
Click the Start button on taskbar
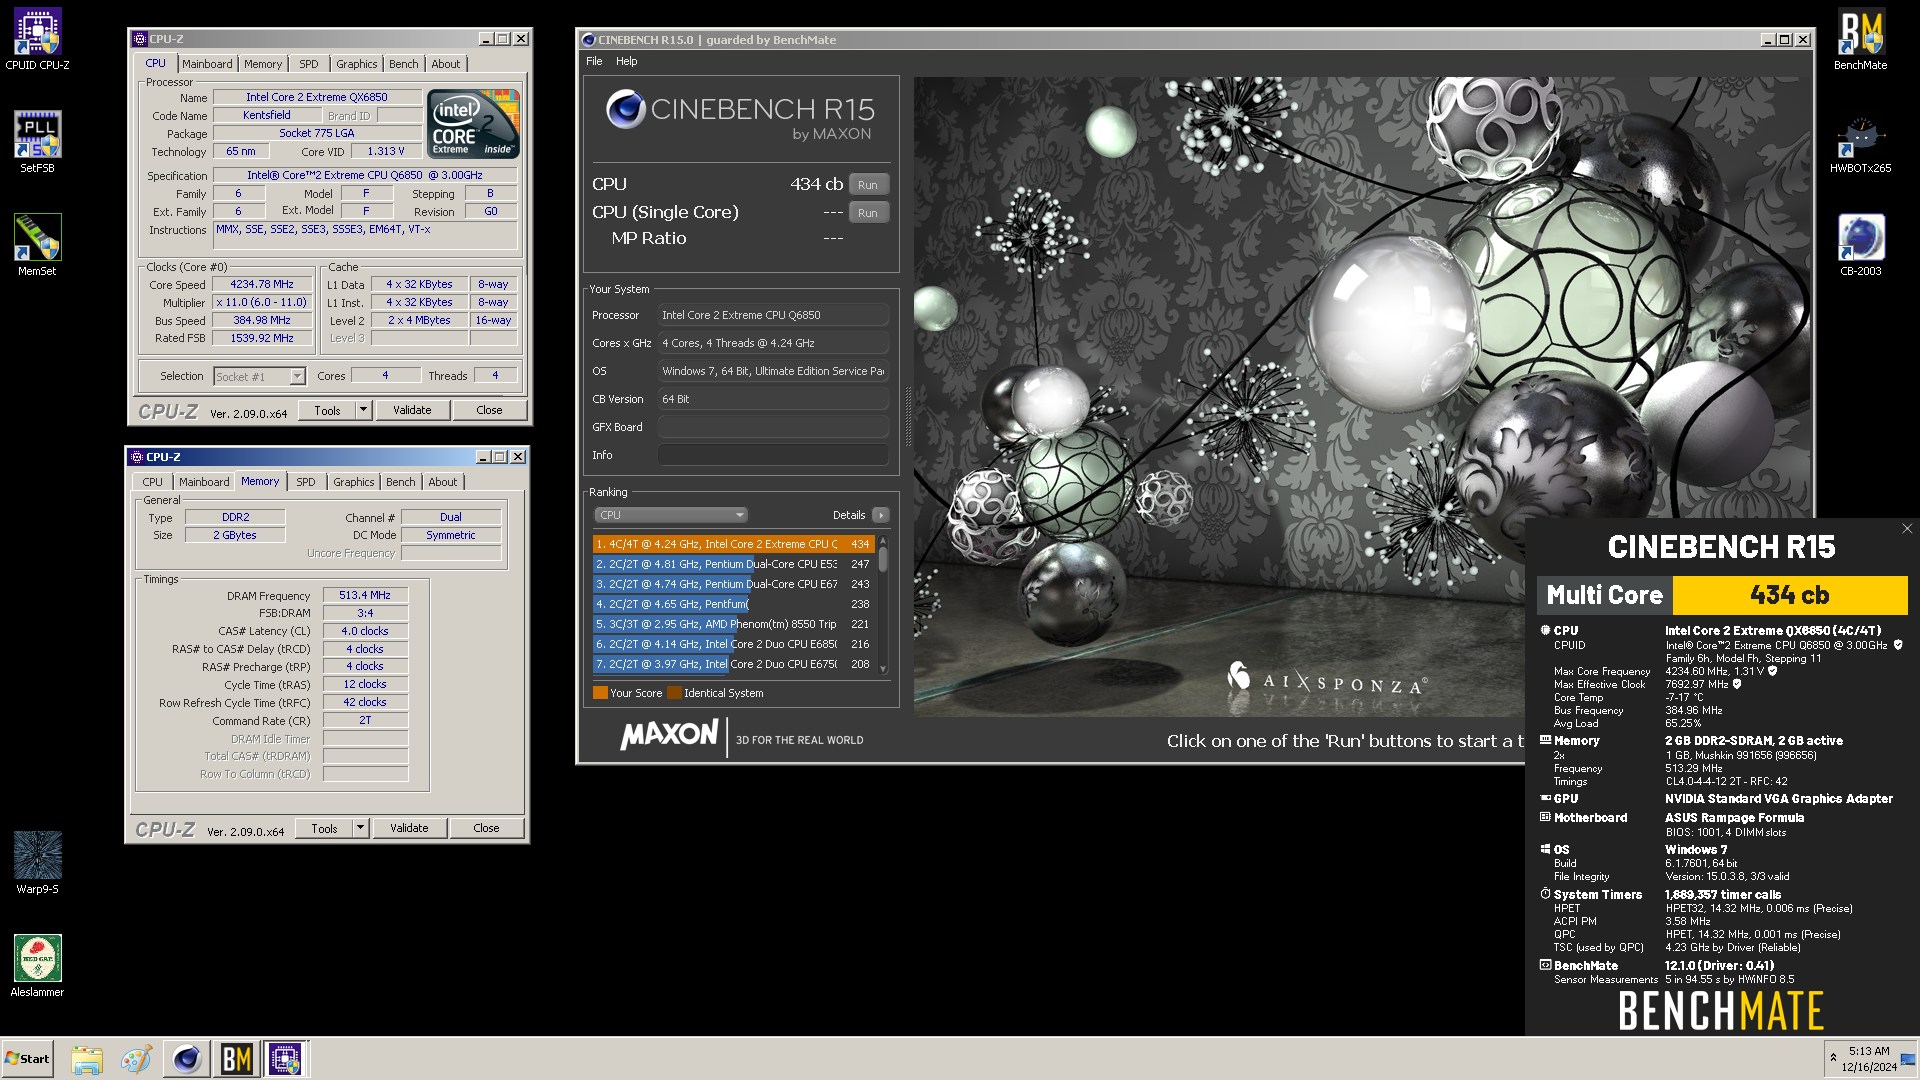coord(28,1059)
